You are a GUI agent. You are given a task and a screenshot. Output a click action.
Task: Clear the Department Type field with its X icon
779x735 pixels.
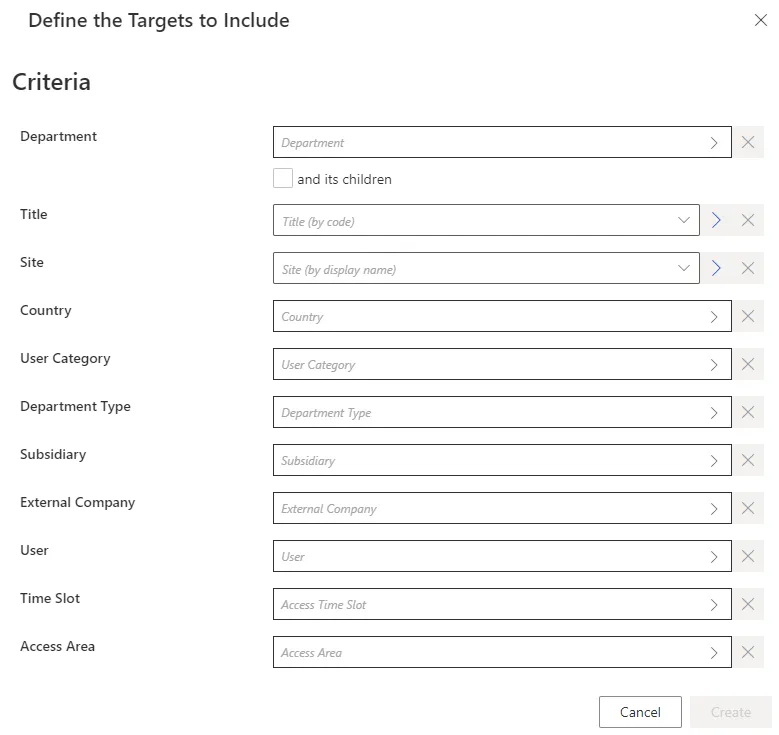748,412
